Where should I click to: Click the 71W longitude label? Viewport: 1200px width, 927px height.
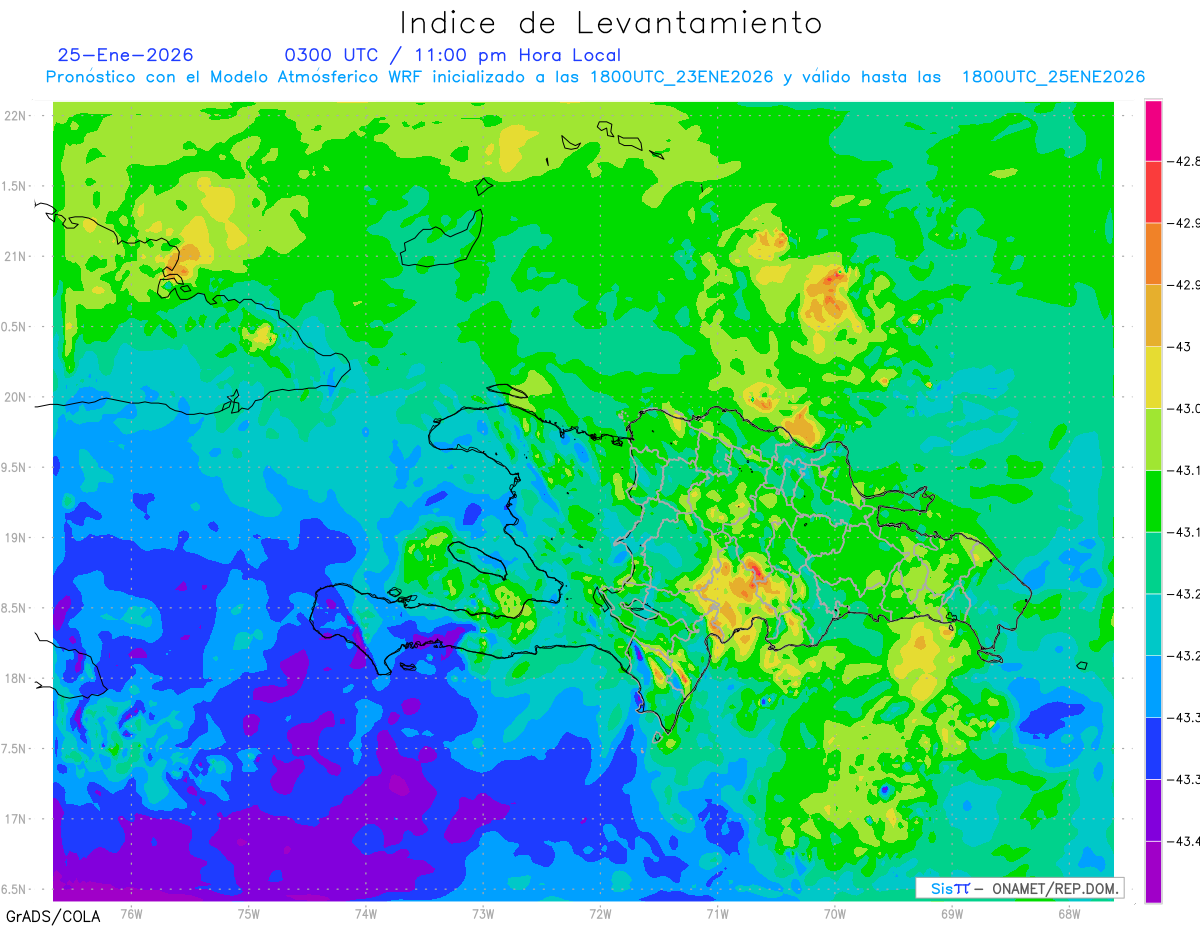pyautogui.click(x=717, y=913)
